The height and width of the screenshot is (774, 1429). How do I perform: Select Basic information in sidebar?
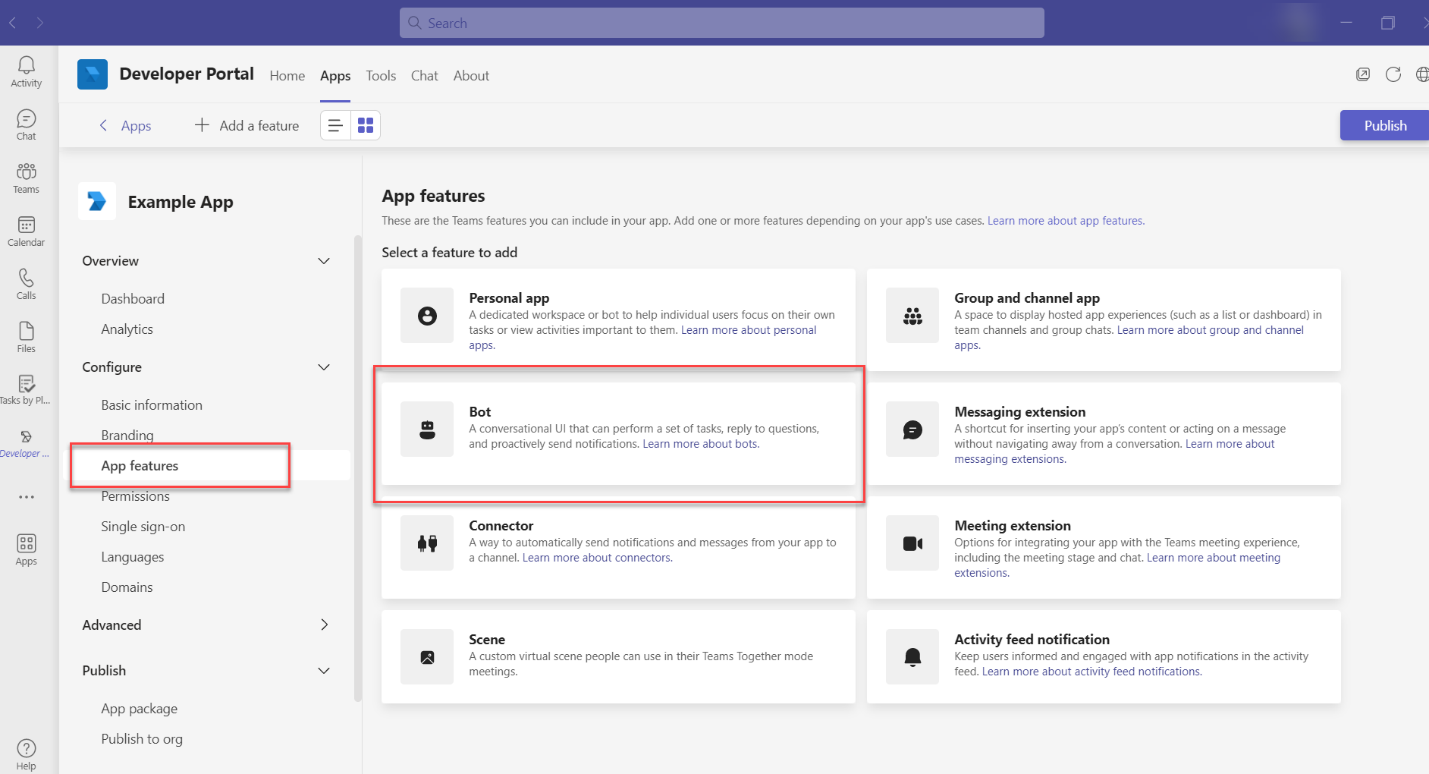[x=152, y=405]
